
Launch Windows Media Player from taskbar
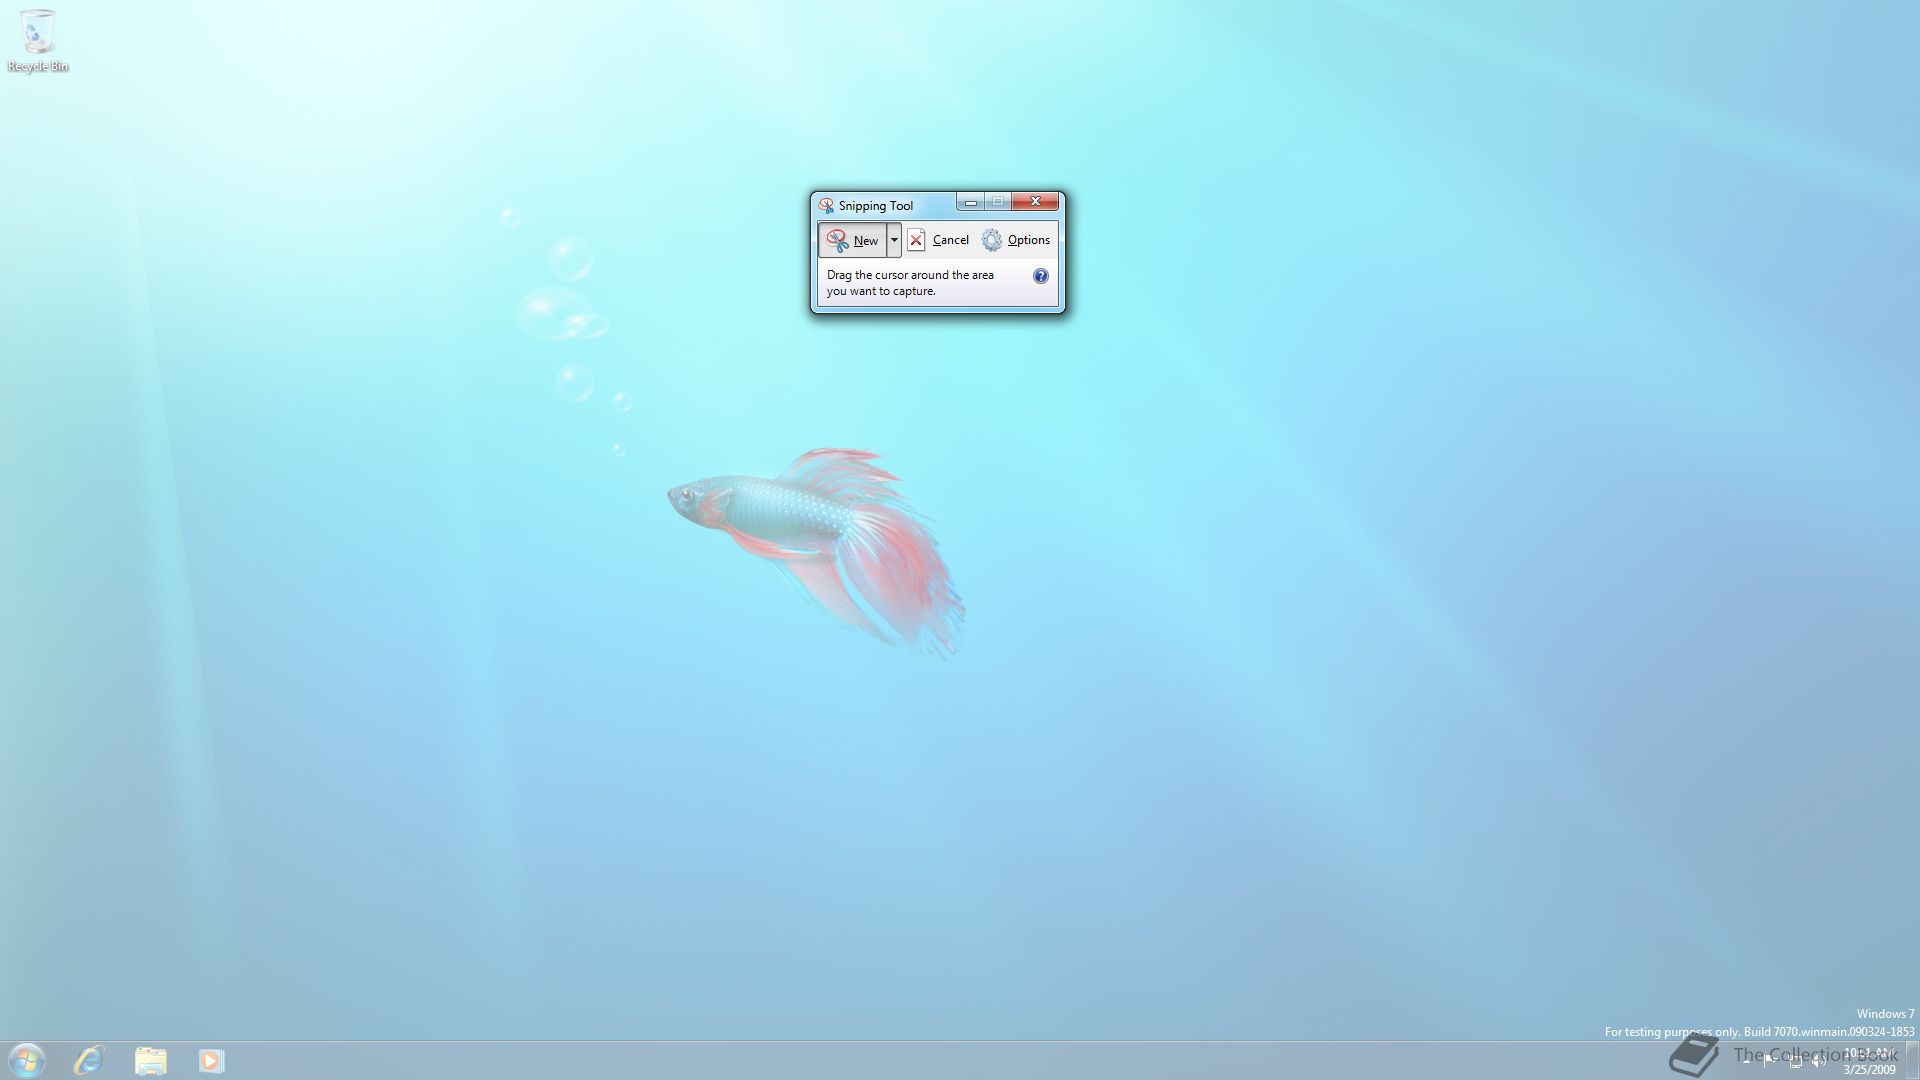(211, 1060)
